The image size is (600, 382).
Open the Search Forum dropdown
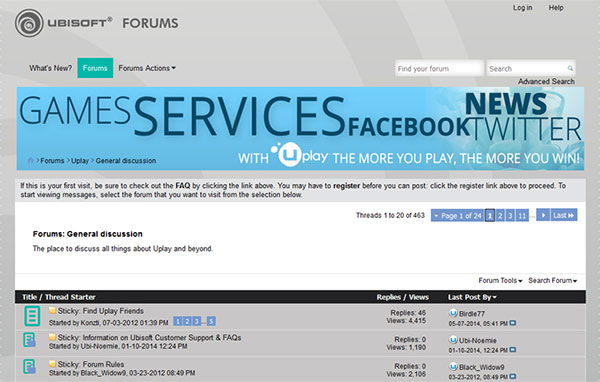coord(553,281)
